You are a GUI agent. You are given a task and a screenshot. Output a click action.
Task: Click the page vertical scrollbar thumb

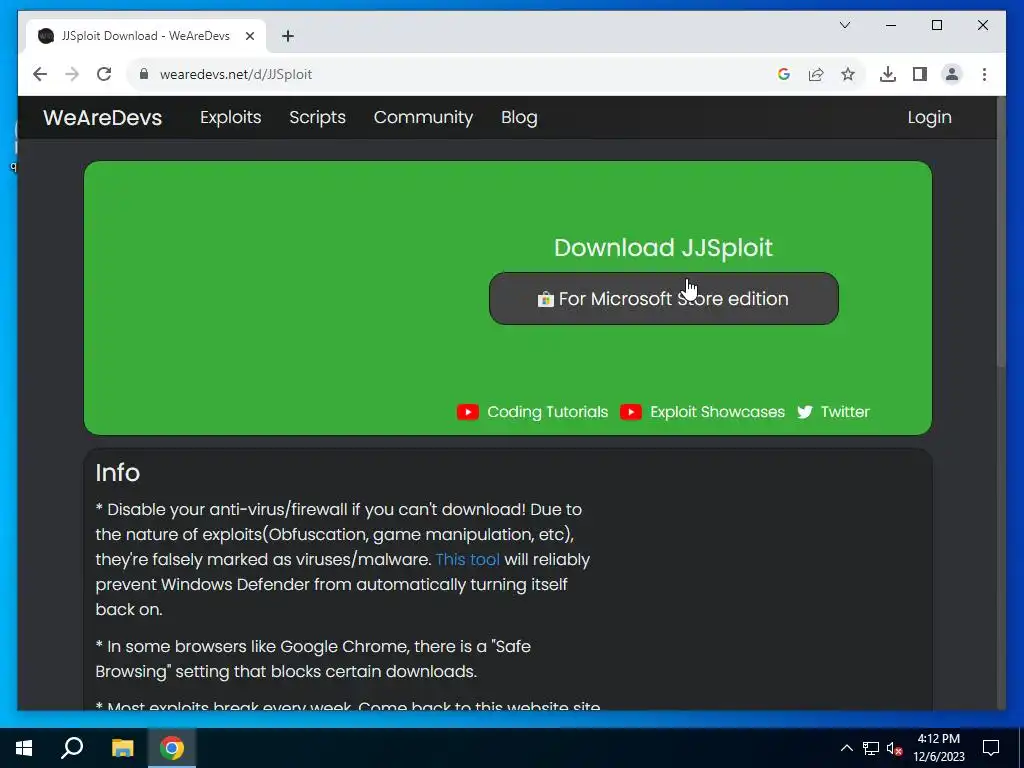[x=1000, y=232]
